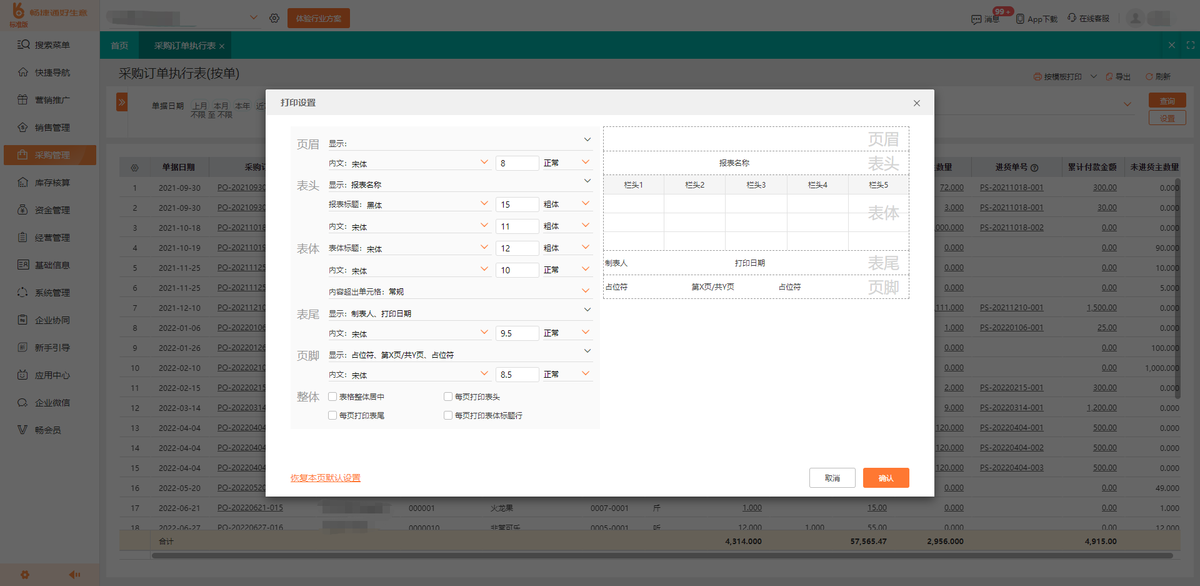Image resolution: width=1200 pixels, height=586 pixels.
Task: Click the 确认 button
Action: point(886,478)
